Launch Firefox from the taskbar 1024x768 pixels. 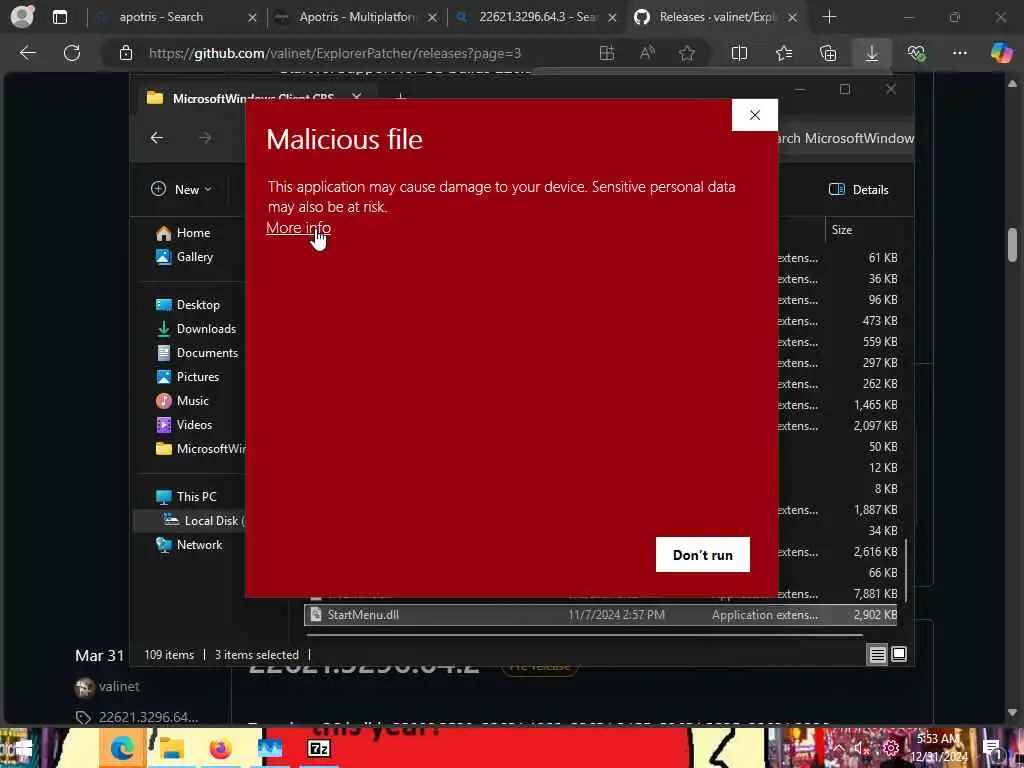(221, 748)
